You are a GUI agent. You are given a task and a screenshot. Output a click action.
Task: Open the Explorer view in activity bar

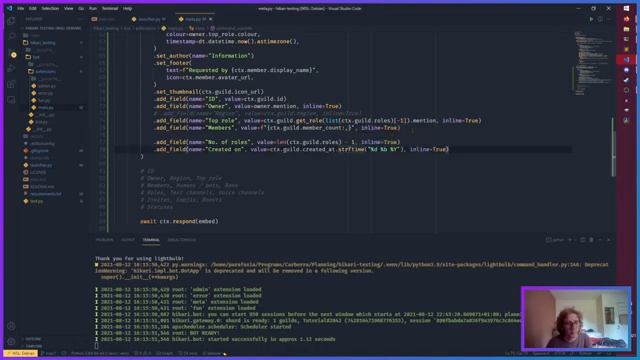pyautogui.click(x=11, y=21)
